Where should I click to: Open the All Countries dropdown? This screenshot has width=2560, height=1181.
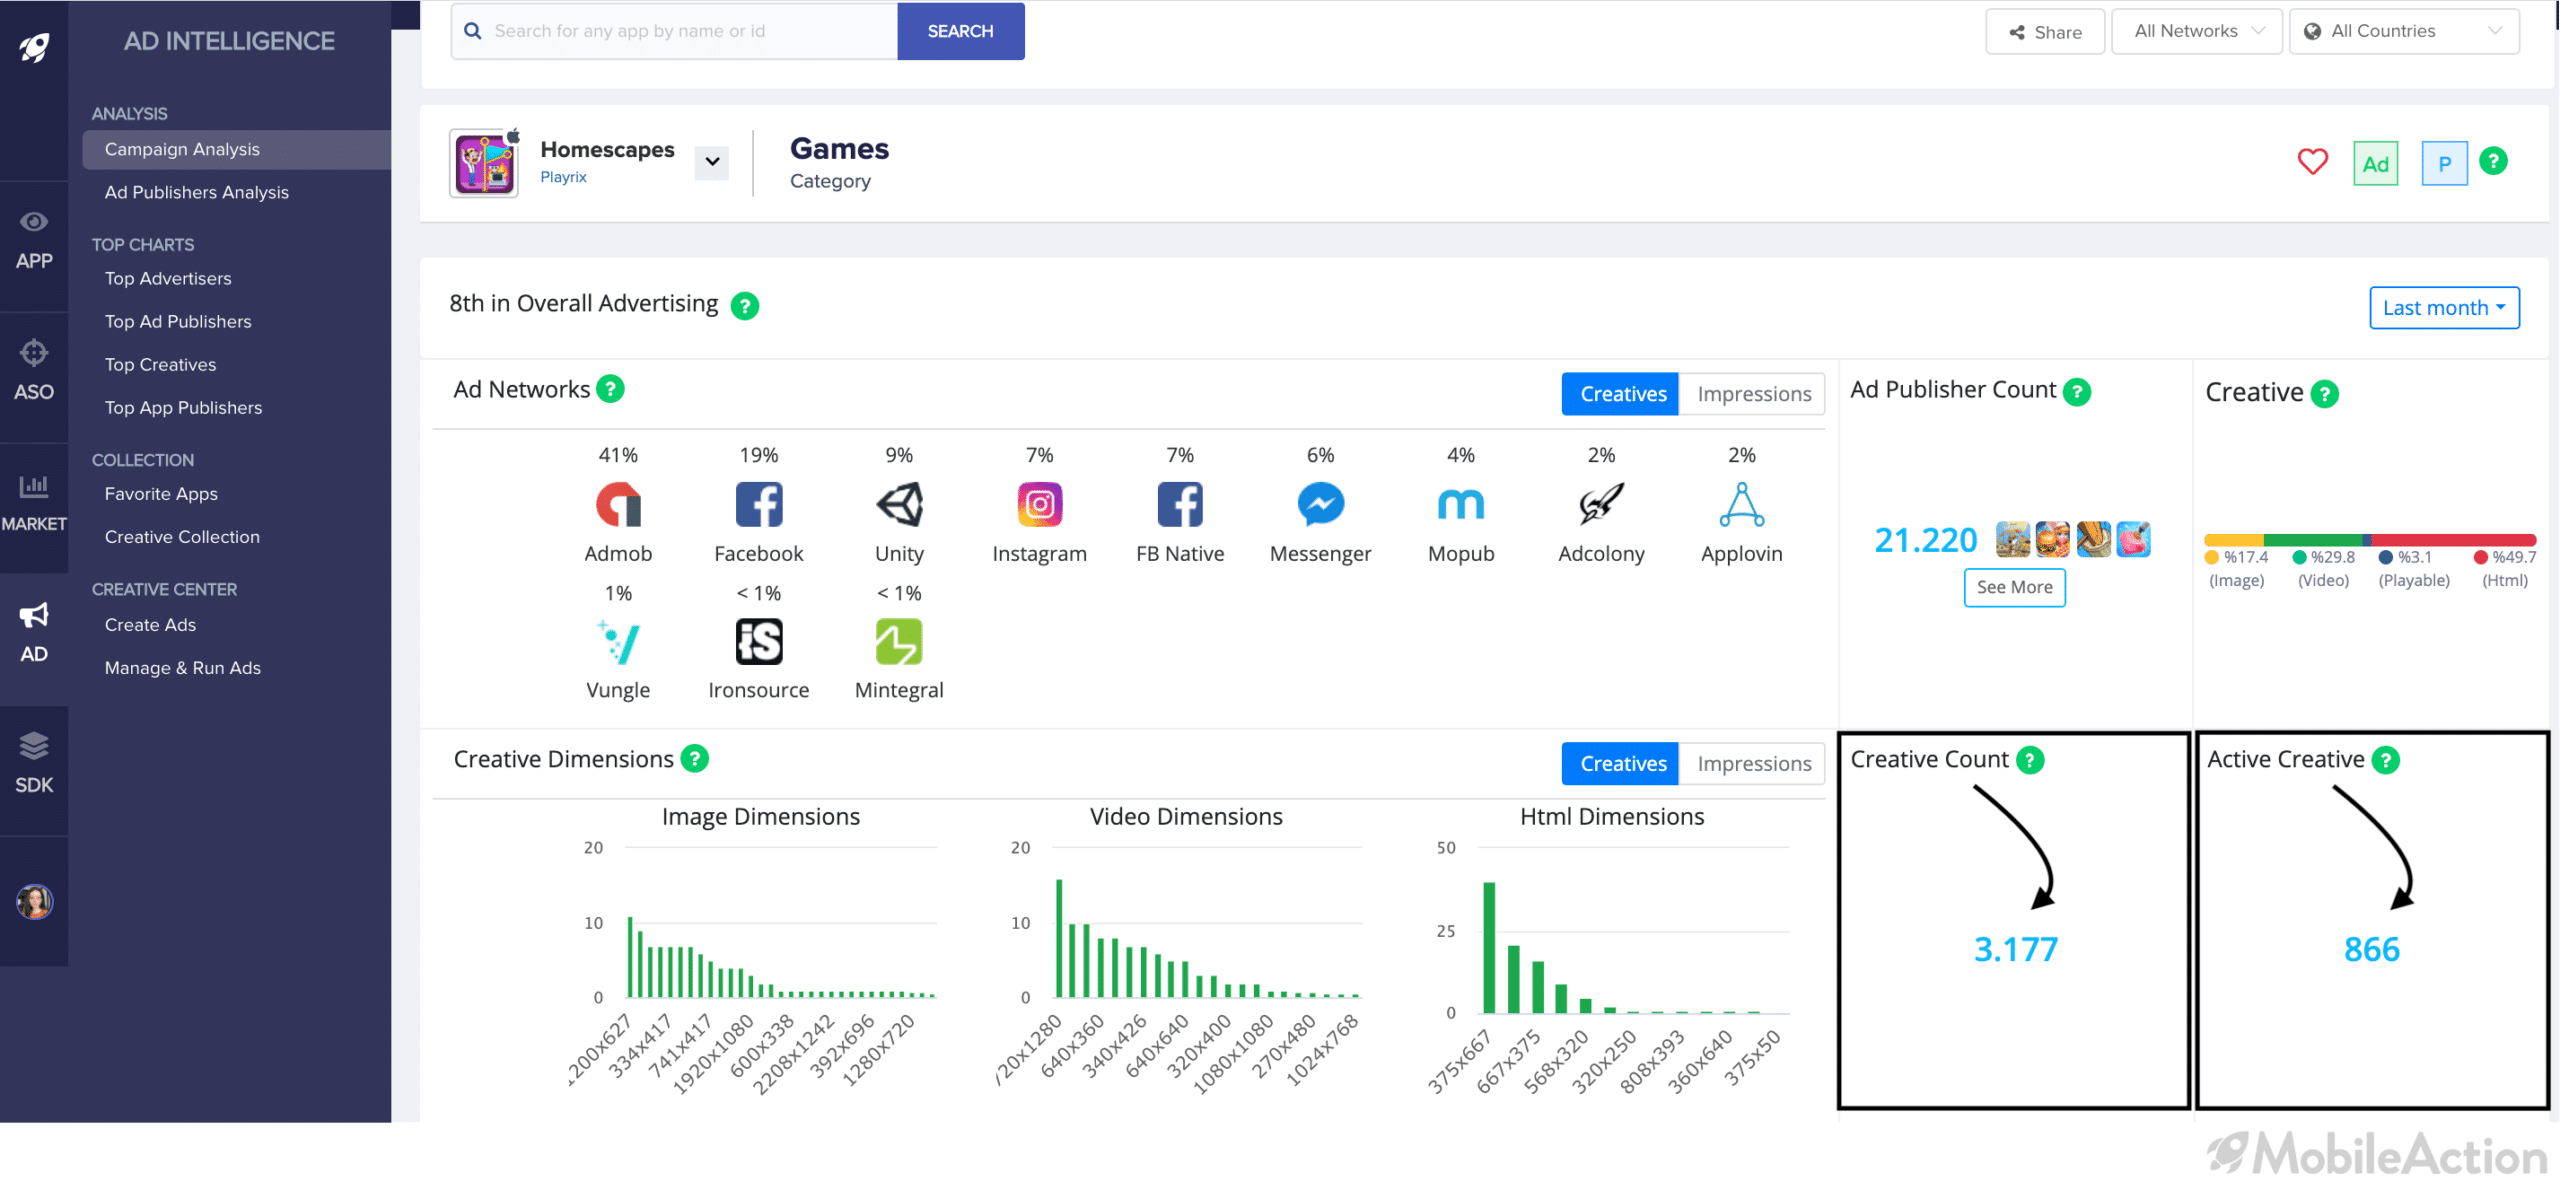(2404, 31)
